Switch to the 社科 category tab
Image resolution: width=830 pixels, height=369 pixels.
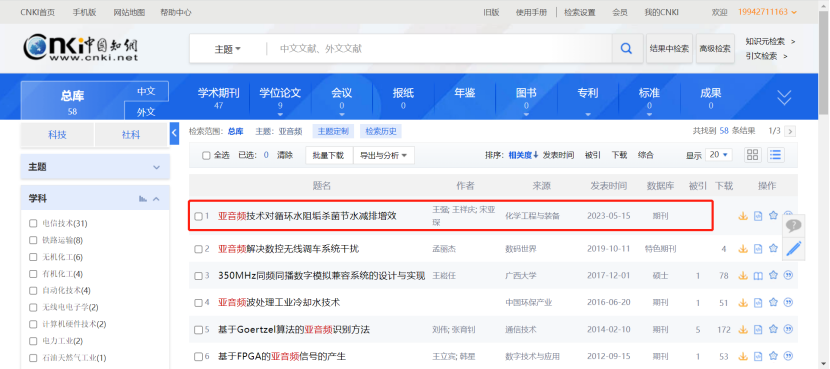click(131, 135)
